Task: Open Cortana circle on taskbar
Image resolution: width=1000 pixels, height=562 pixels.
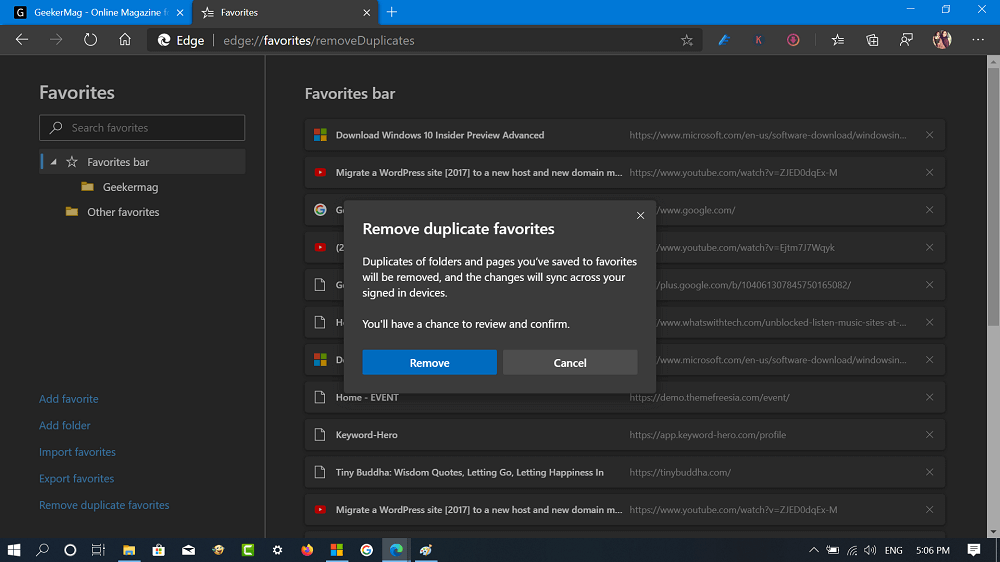Action: [70, 550]
